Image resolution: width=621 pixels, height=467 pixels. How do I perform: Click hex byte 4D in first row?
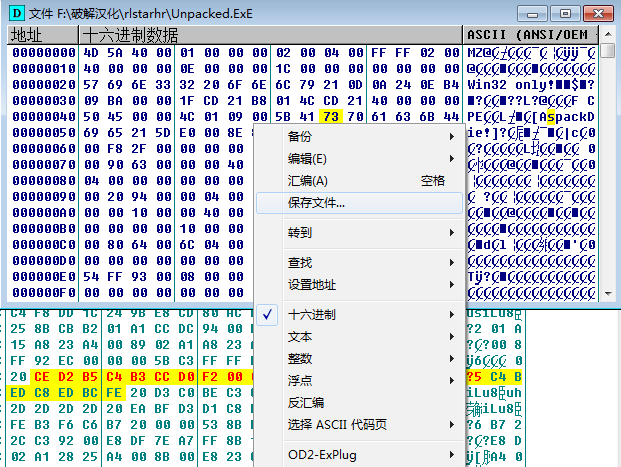click(x=91, y=53)
